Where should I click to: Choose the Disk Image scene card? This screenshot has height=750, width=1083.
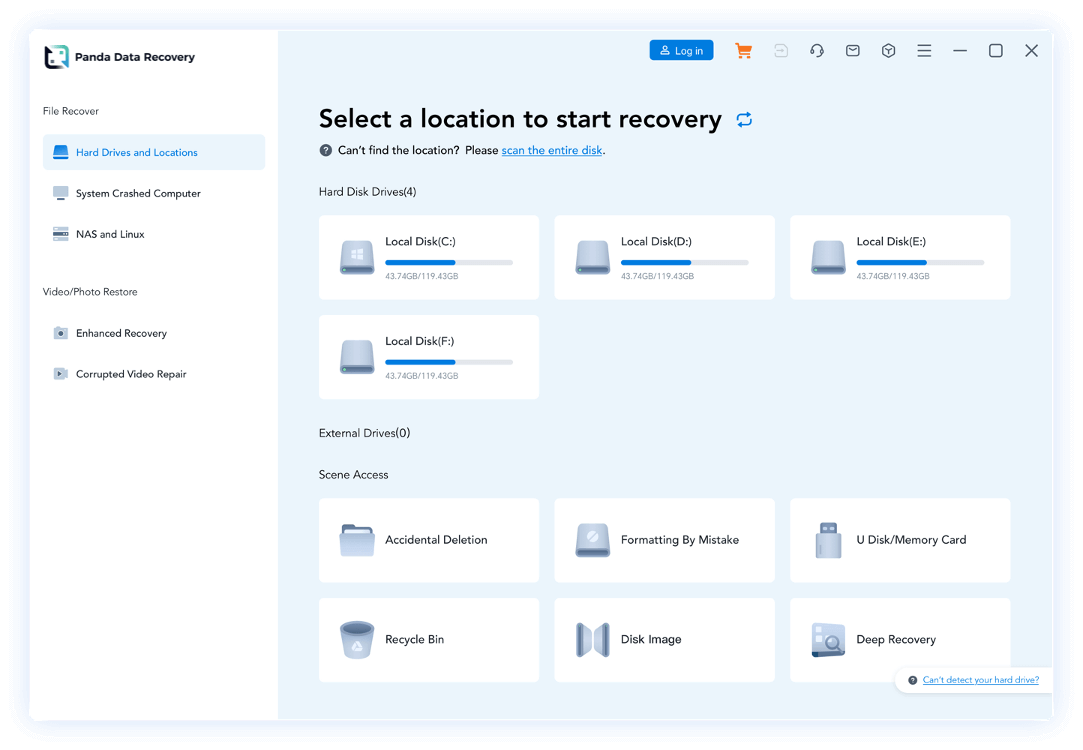(664, 640)
